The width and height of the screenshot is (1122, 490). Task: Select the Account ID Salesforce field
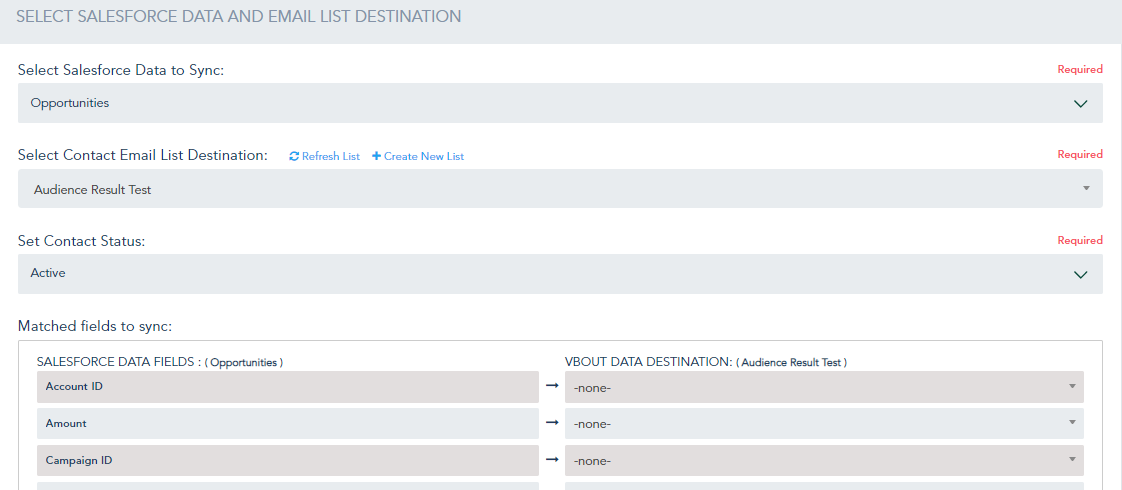point(288,387)
